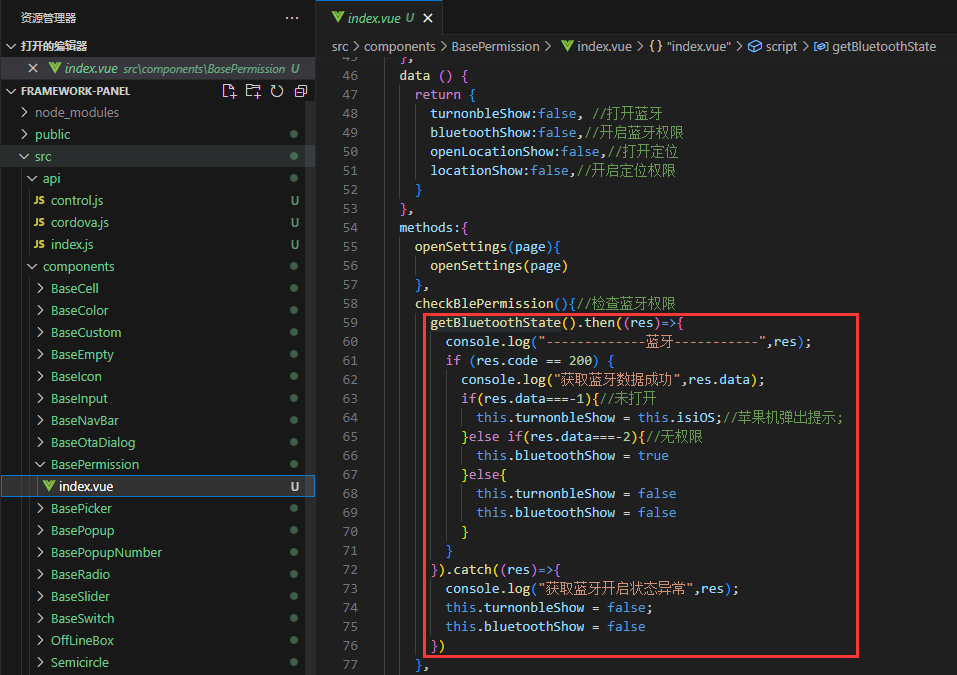This screenshot has width=957, height=675.
Task: Expand the OffLineBox folder
Action: click(x=40, y=640)
